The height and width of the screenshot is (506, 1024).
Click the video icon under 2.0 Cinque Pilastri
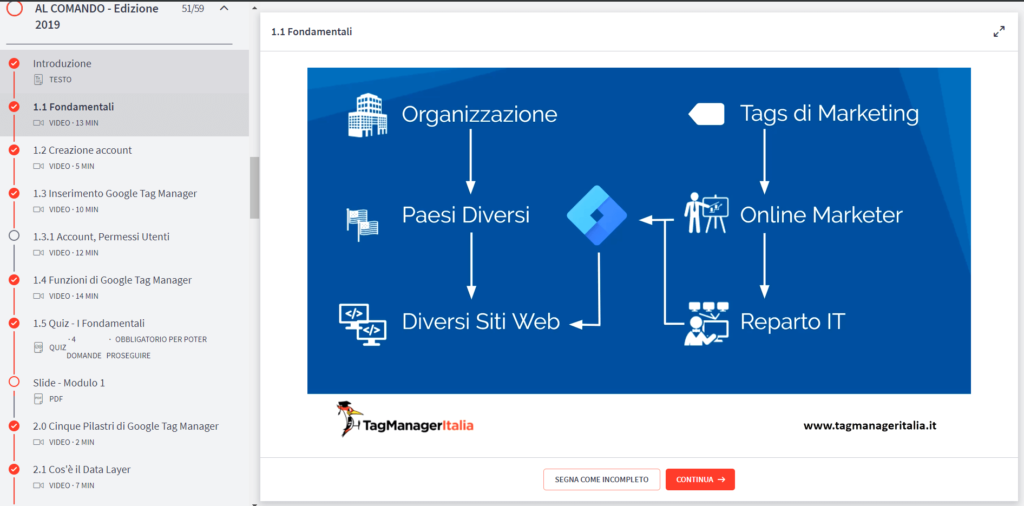pos(39,442)
